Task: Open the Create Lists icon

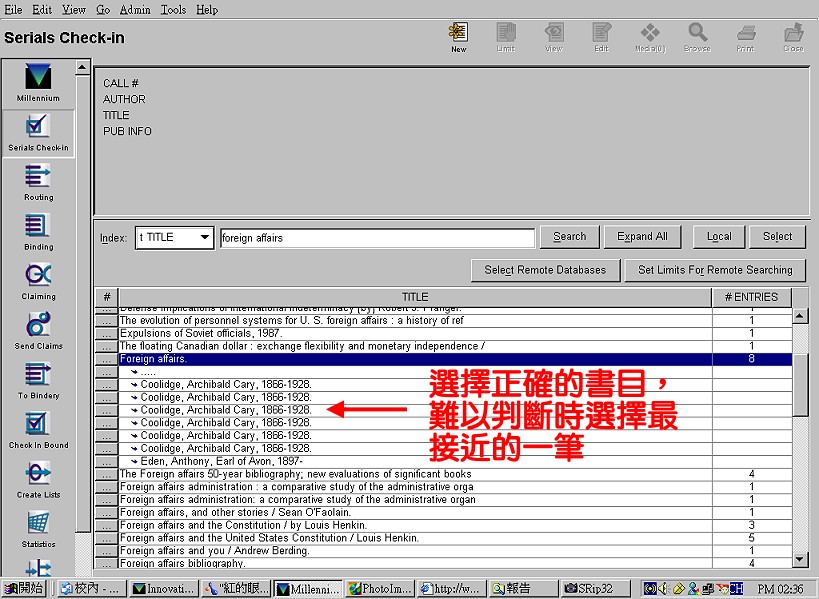Action: click(x=38, y=478)
